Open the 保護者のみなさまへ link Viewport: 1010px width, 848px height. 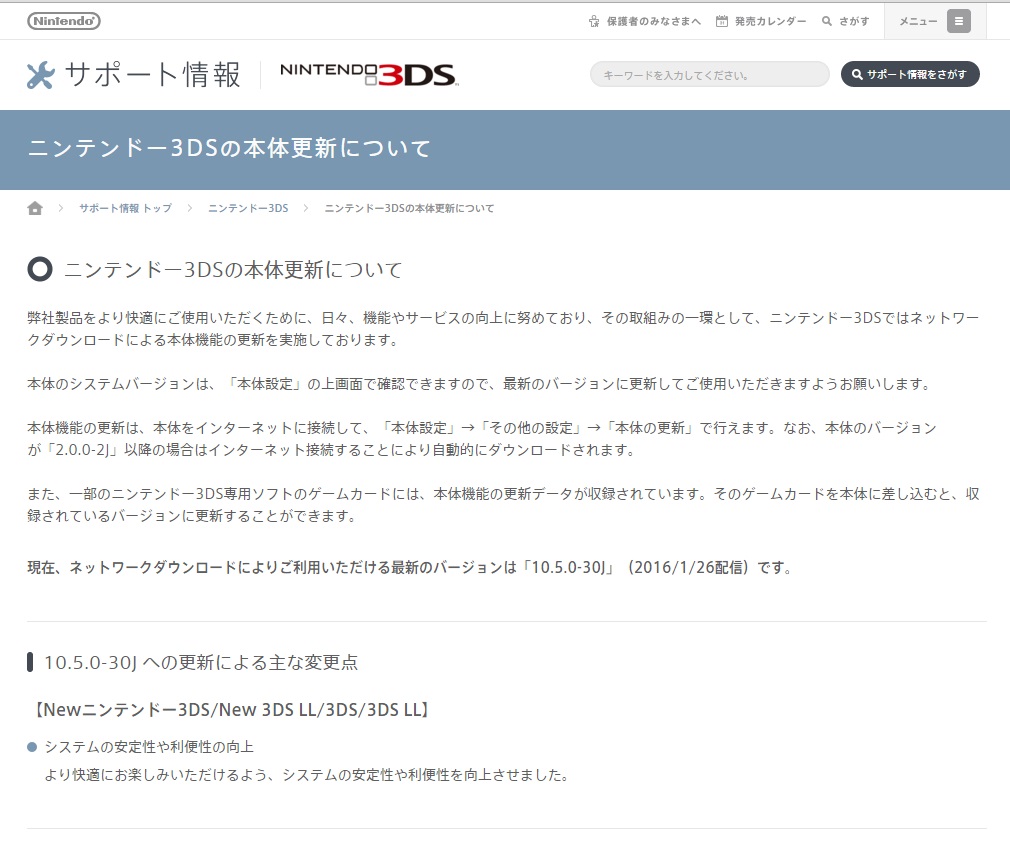tap(653, 21)
